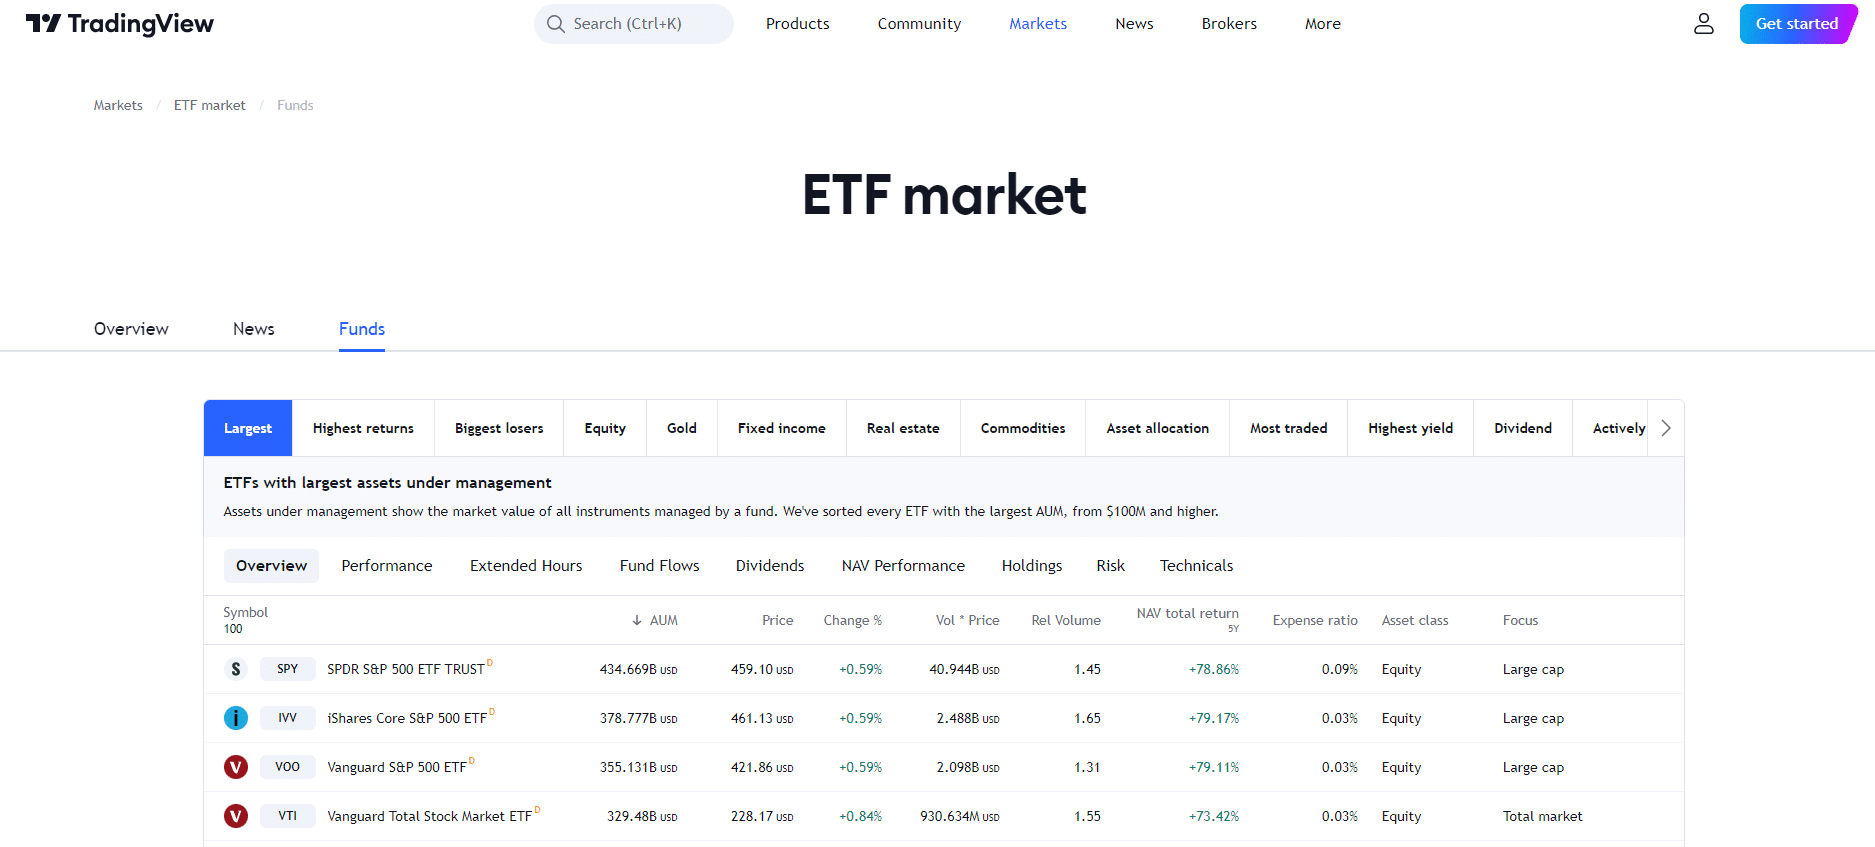Switch to the Overview page tab
This screenshot has width=1875, height=847.
coord(131,329)
